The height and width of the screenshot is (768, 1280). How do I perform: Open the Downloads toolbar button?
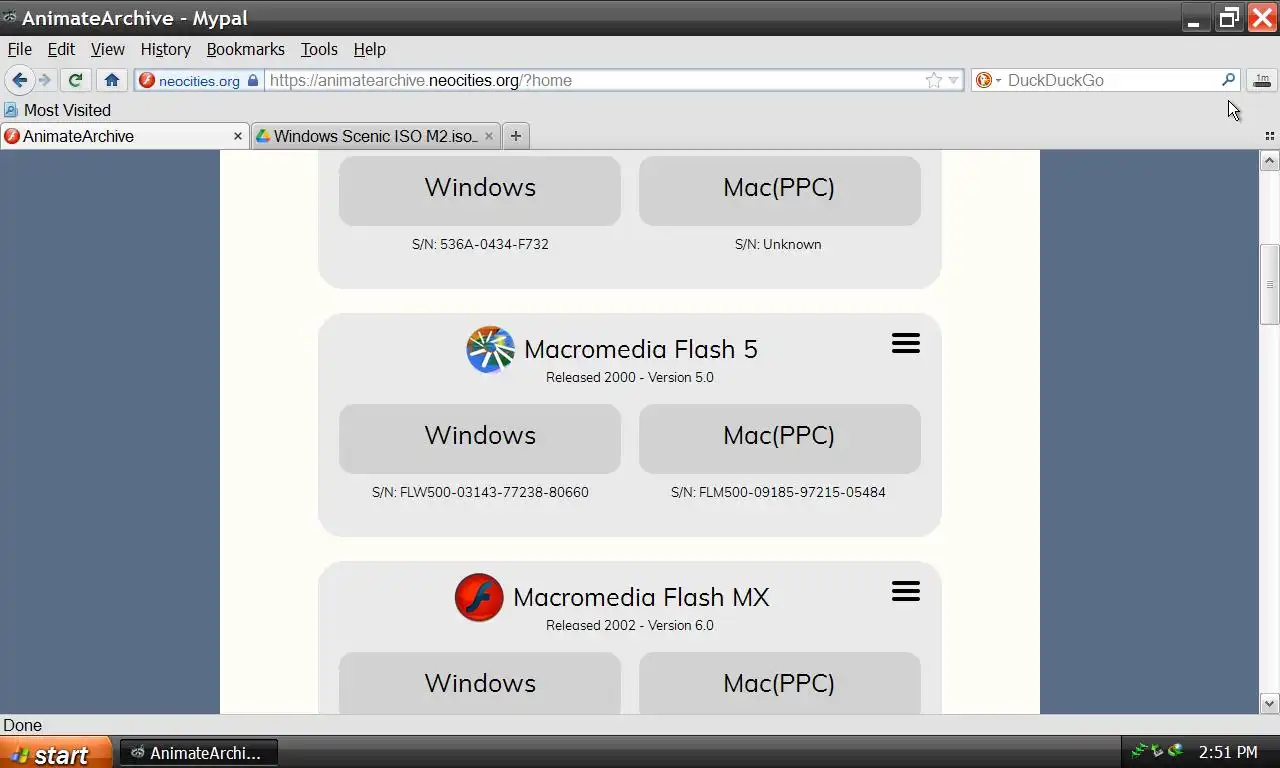(x=1262, y=80)
